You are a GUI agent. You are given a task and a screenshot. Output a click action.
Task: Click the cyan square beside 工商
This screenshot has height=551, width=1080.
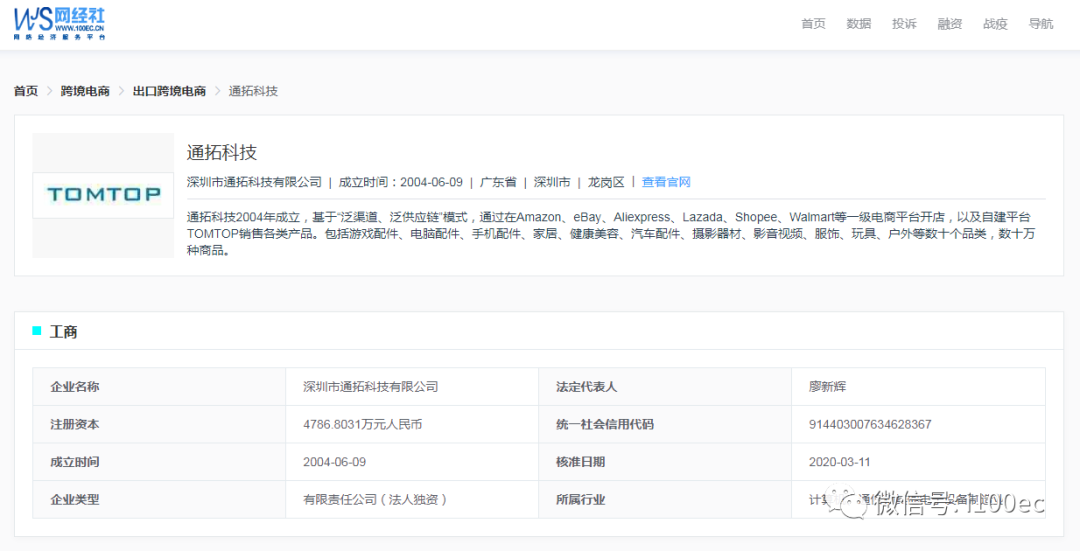tap(37, 331)
